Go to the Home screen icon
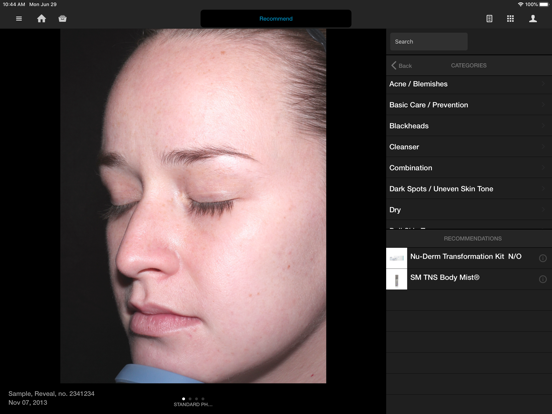552x414 pixels. tap(42, 19)
